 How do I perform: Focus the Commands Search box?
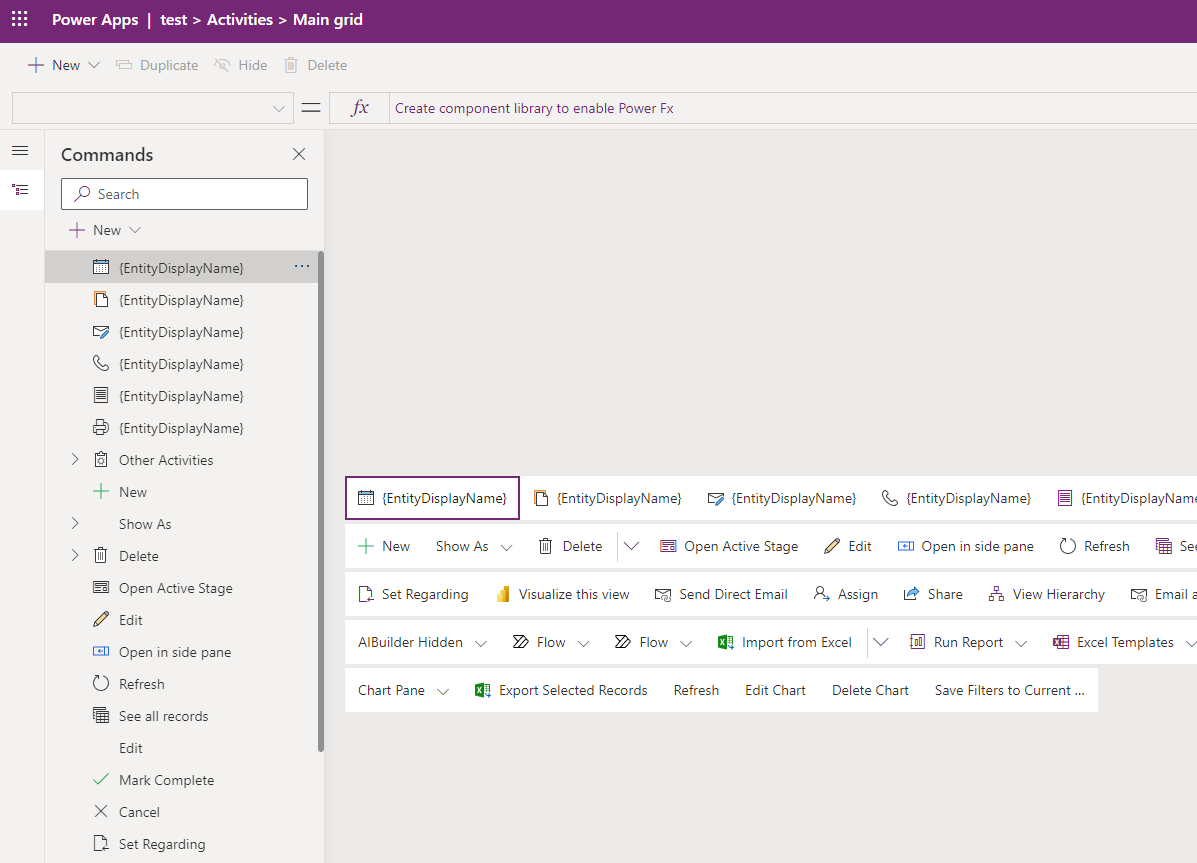pos(185,194)
